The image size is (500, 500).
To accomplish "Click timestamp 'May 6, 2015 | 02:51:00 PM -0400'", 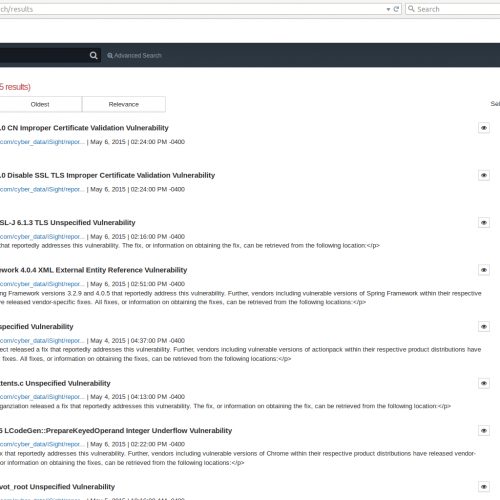I will (x=138, y=284).
